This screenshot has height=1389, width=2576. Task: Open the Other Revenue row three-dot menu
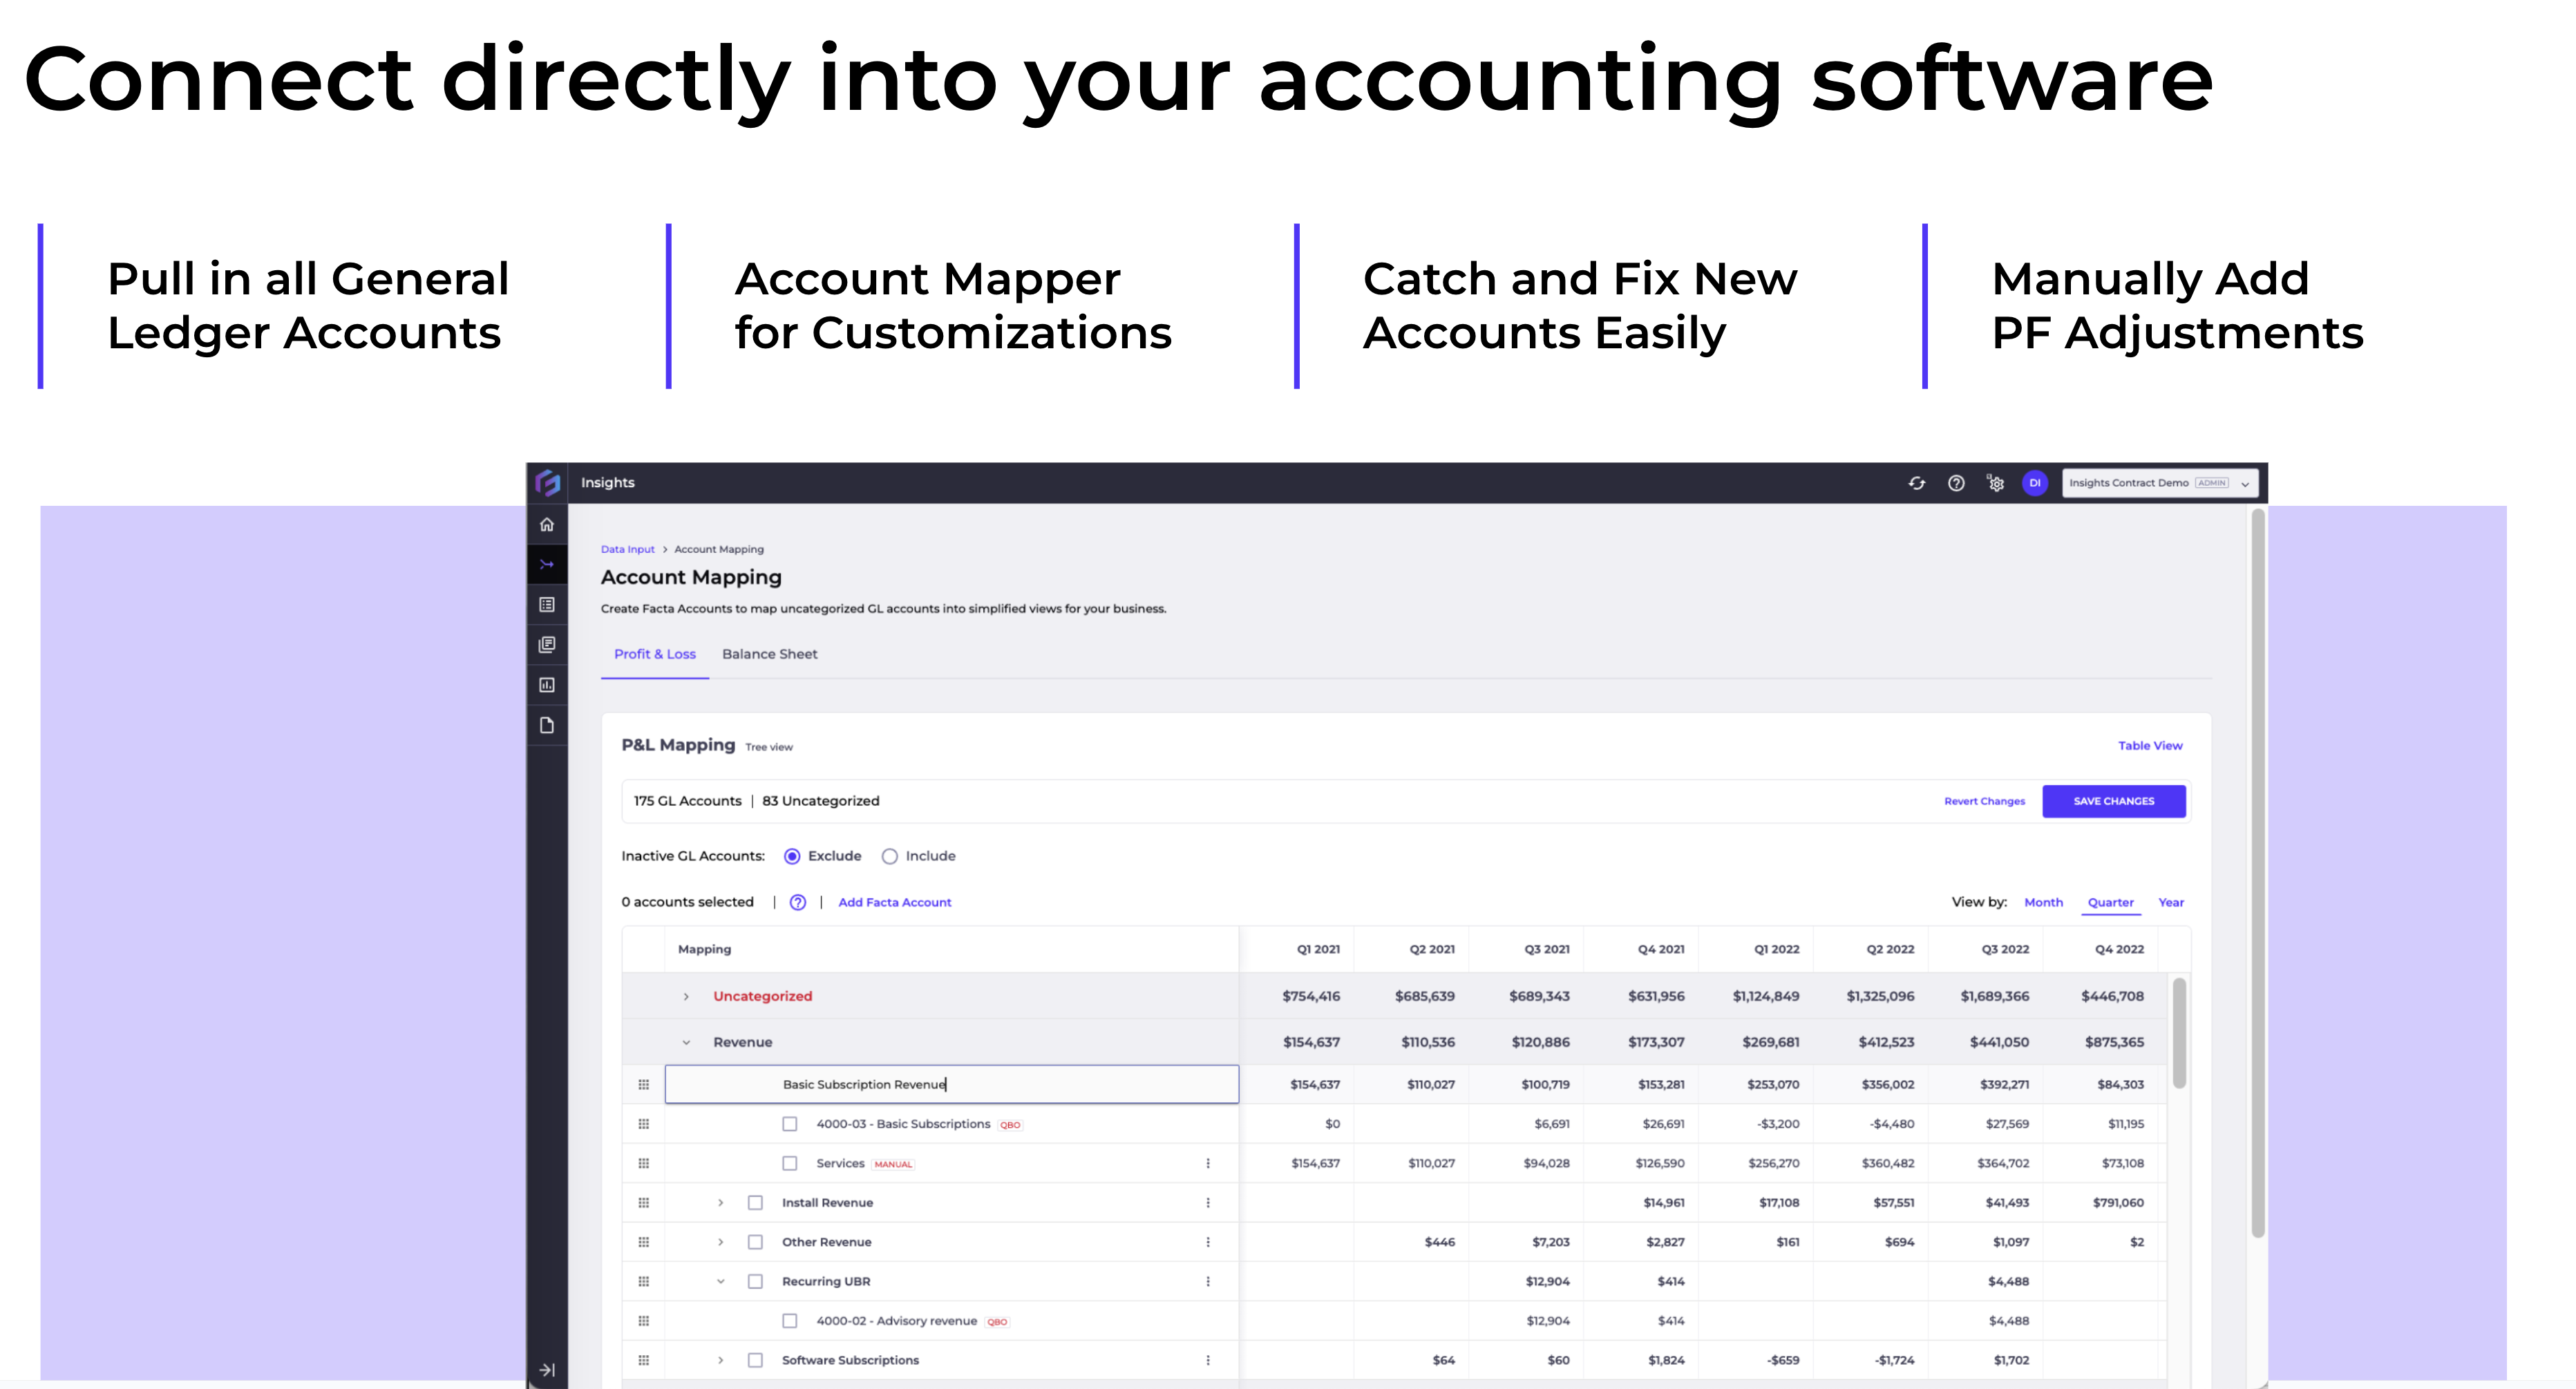tap(1208, 1242)
